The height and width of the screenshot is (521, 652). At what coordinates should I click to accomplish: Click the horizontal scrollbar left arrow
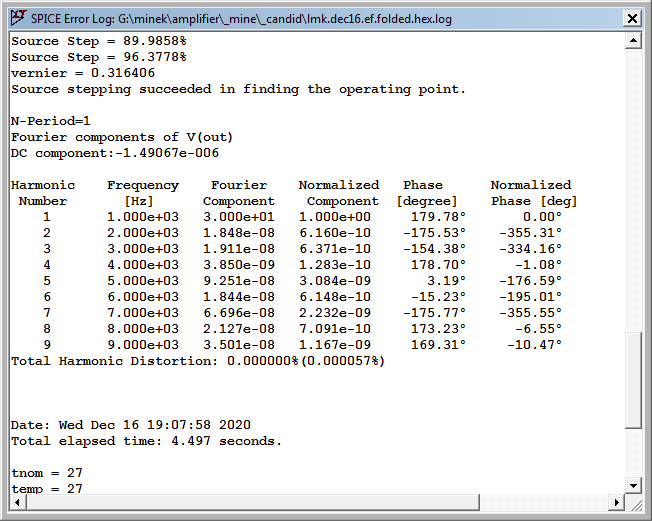(18, 502)
